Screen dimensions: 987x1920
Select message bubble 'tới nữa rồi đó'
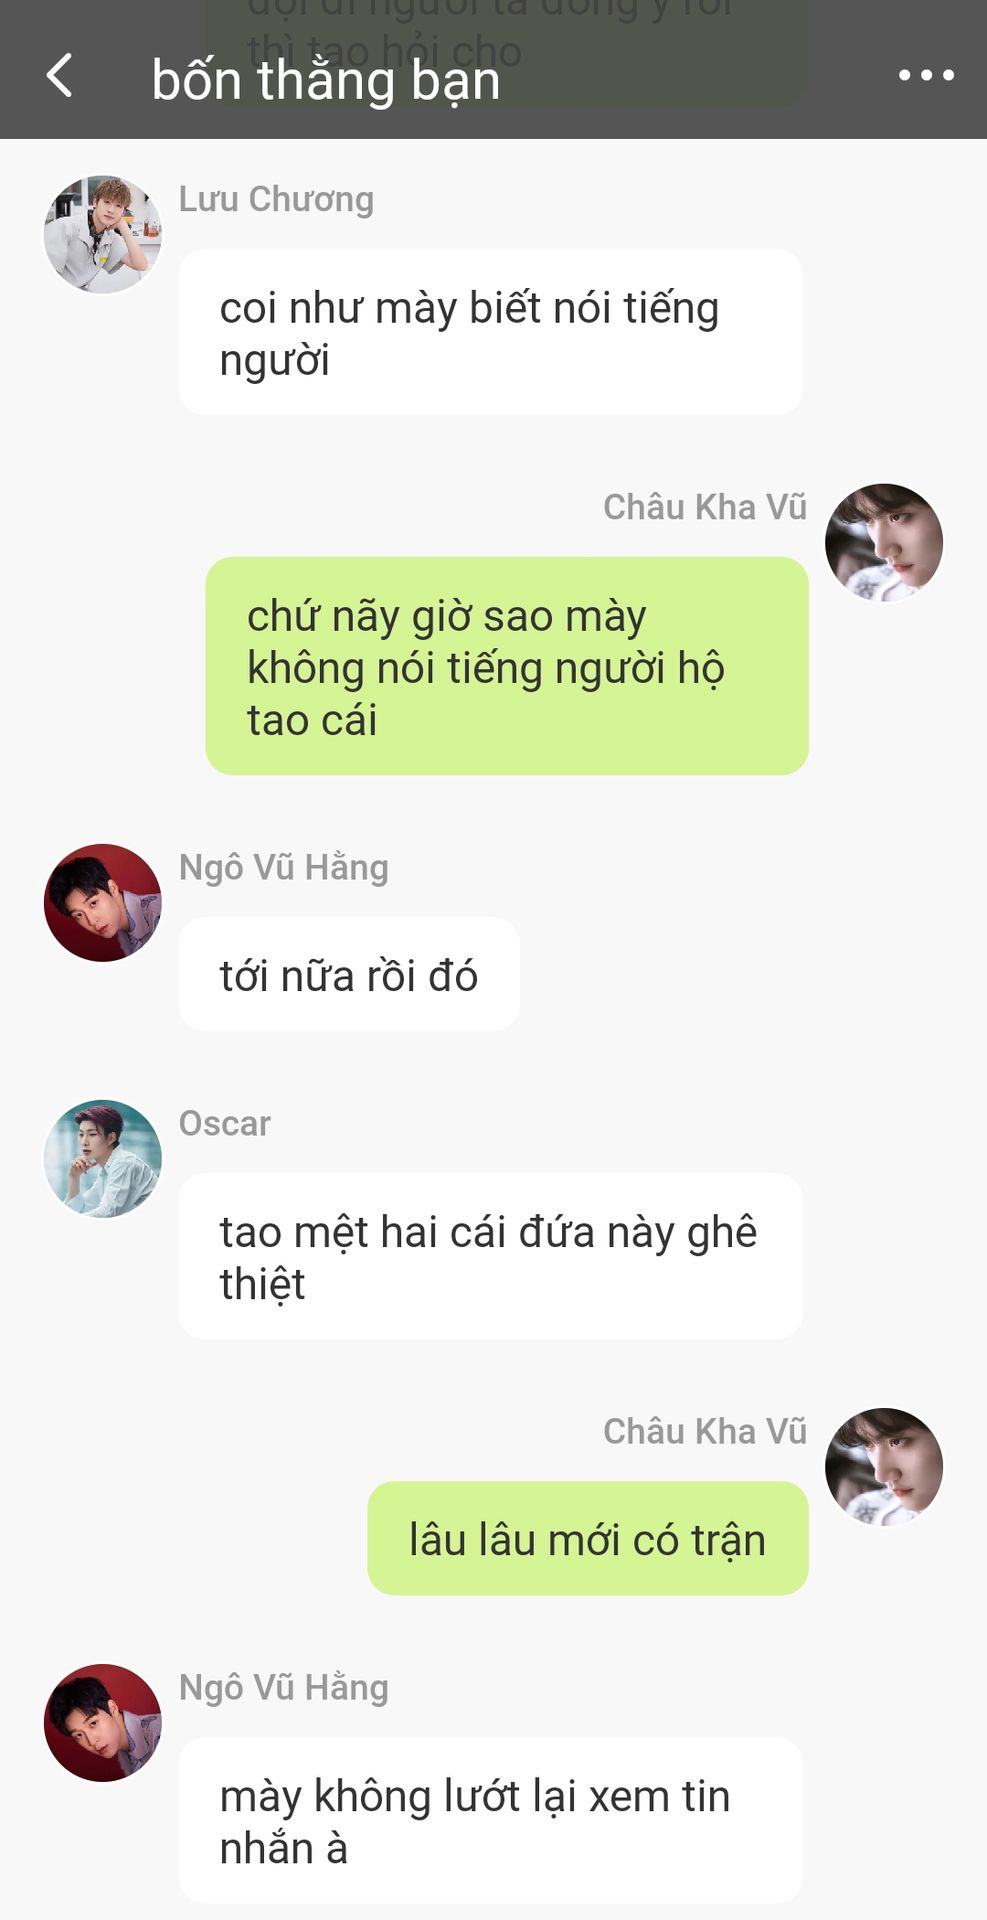(349, 974)
